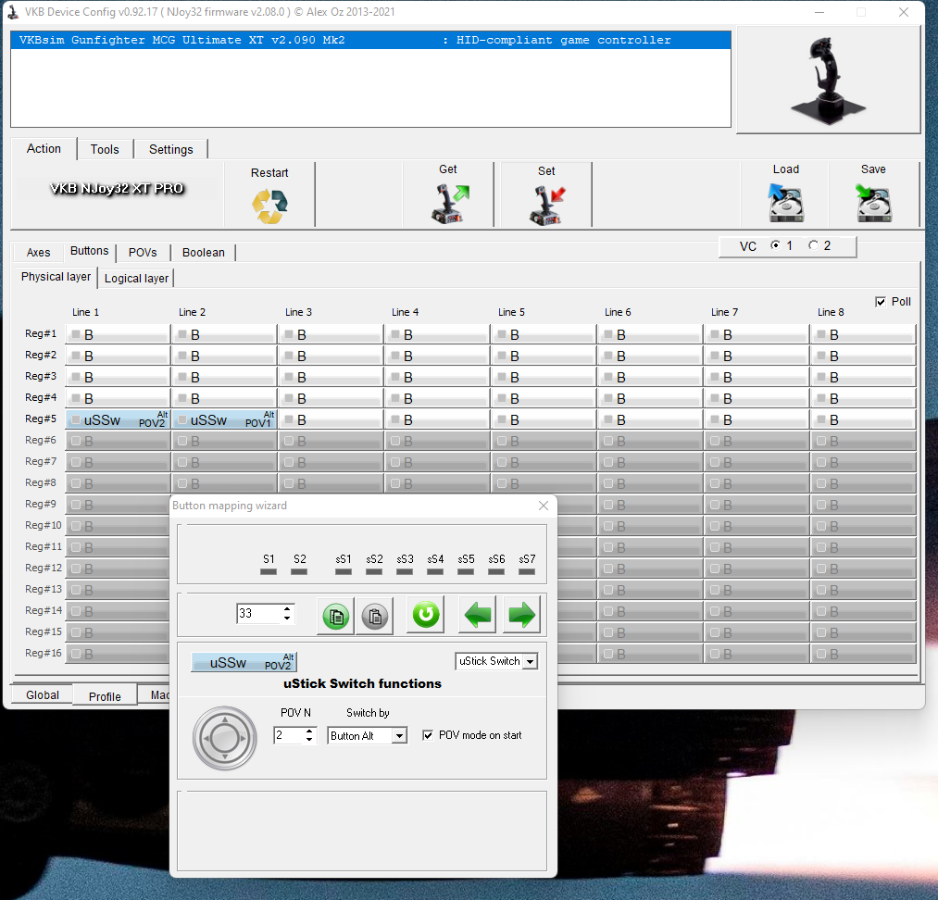Click the green left arrow button

pyautogui.click(x=477, y=614)
